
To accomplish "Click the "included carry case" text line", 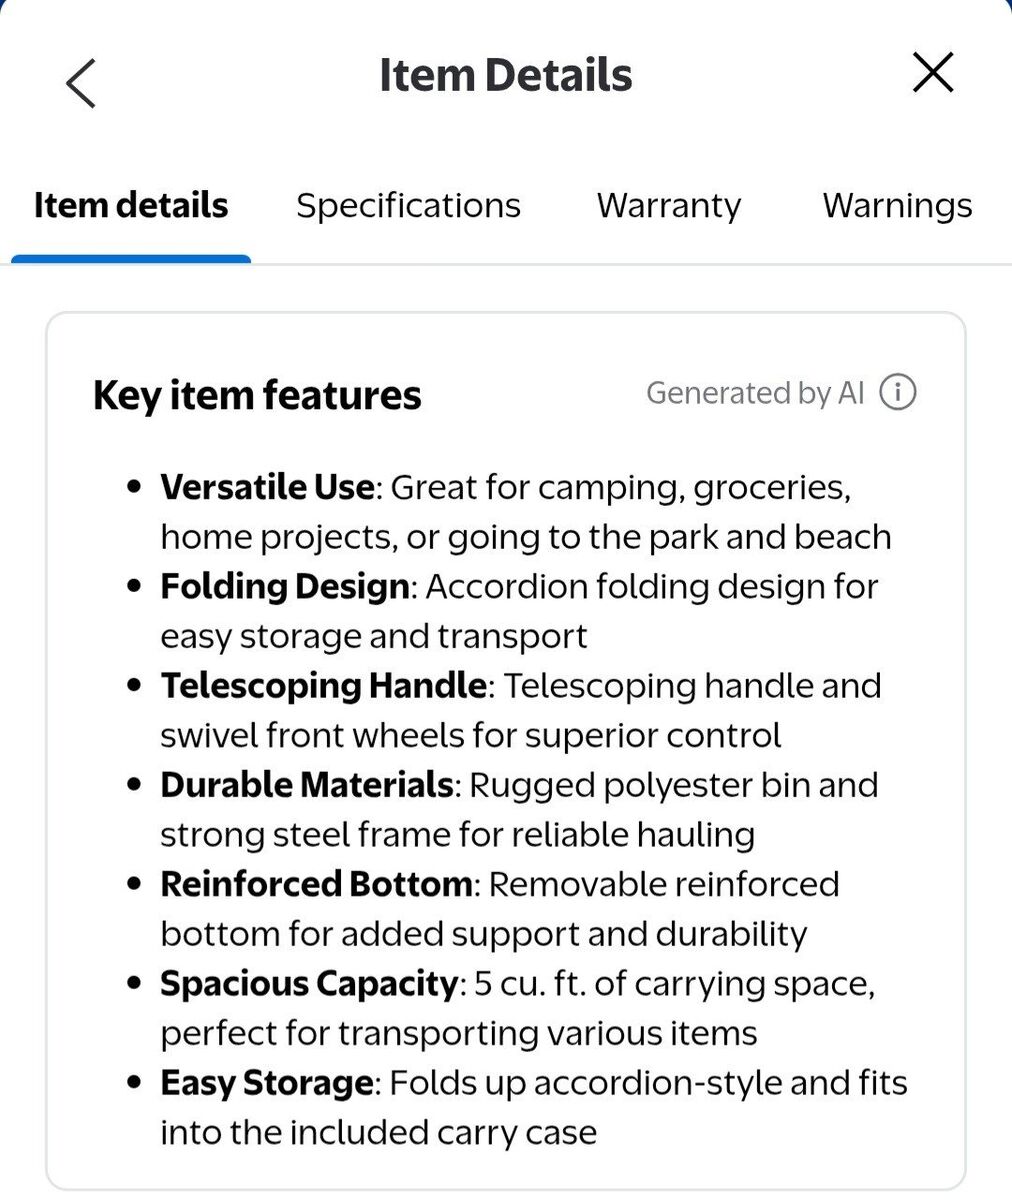I will pyautogui.click(x=379, y=1133).
